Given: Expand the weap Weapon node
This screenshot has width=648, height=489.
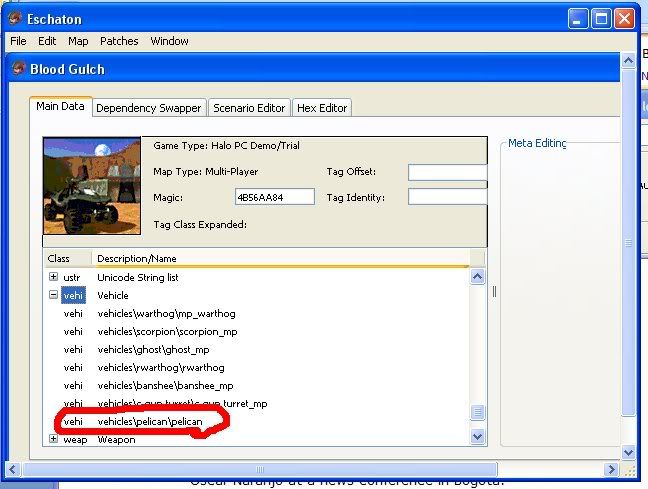Looking at the screenshot, I should [x=53, y=439].
